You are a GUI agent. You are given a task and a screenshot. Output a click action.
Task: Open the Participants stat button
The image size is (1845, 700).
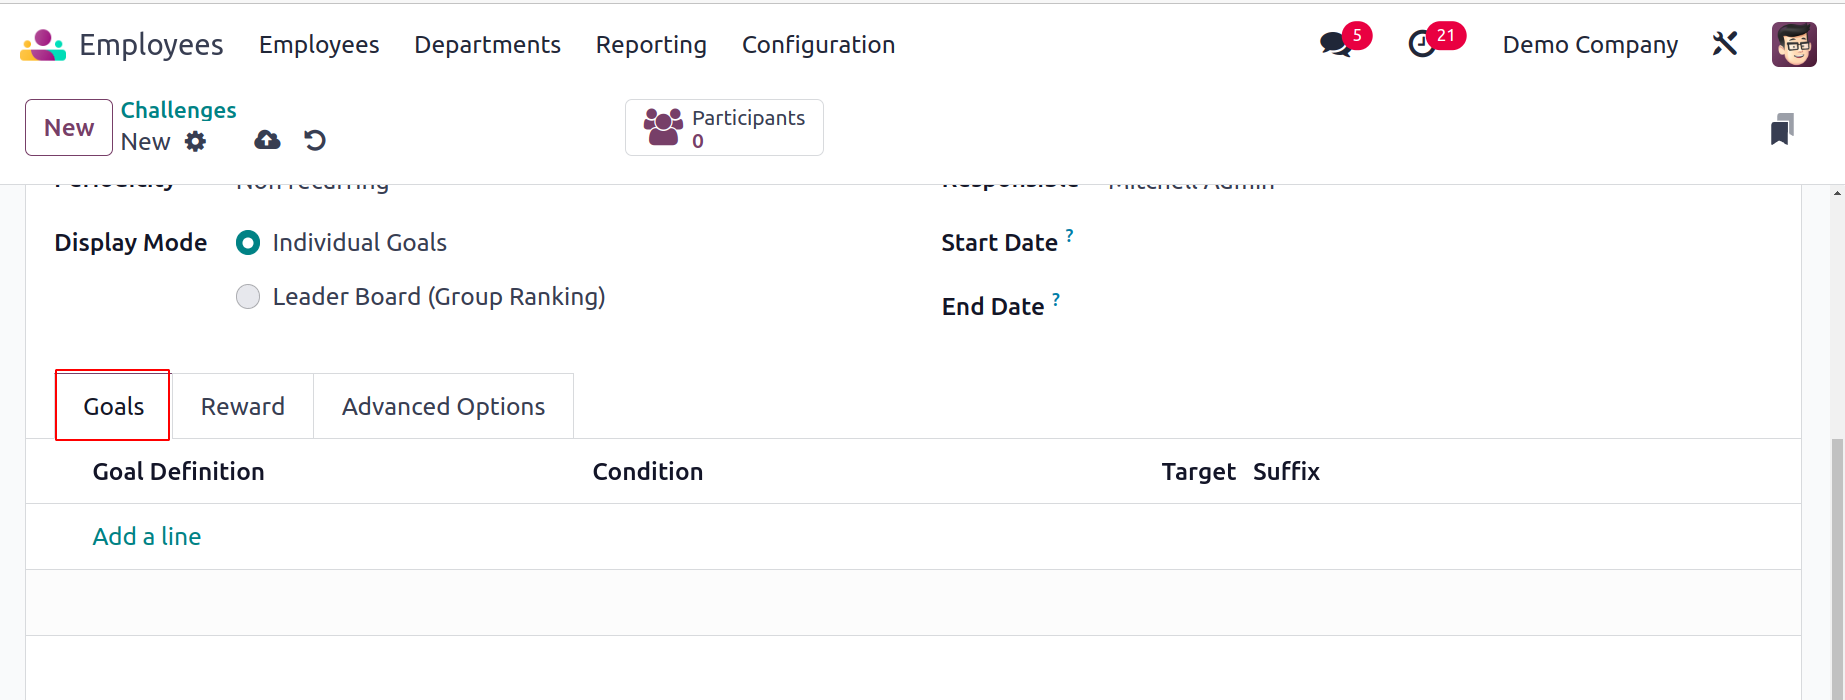[724, 128]
